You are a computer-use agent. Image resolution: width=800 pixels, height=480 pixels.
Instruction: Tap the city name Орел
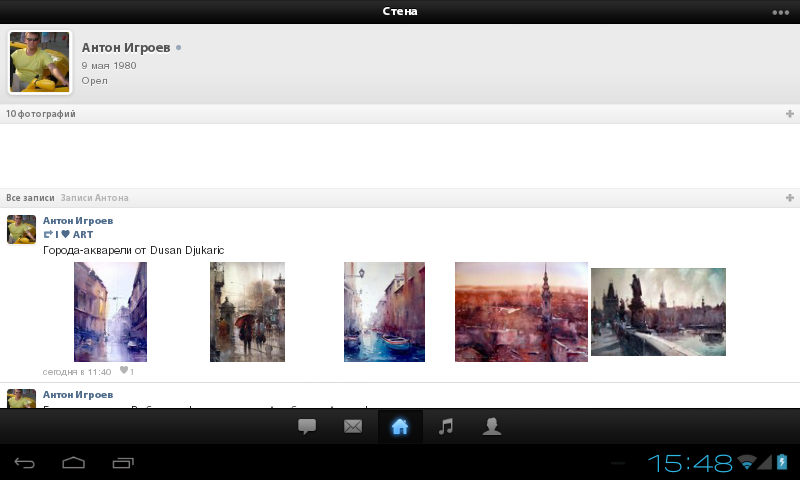point(94,81)
